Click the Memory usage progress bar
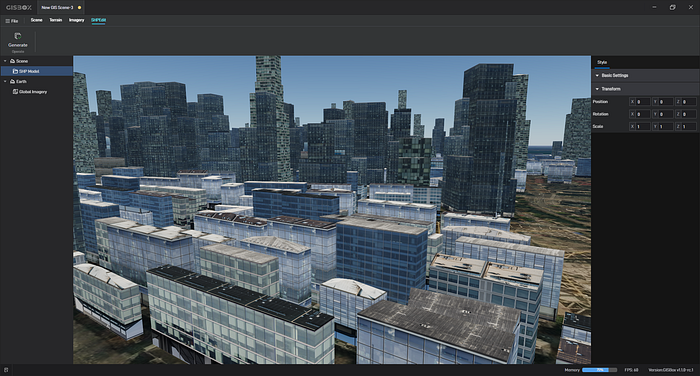700x376 pixels. pos(600,370)
